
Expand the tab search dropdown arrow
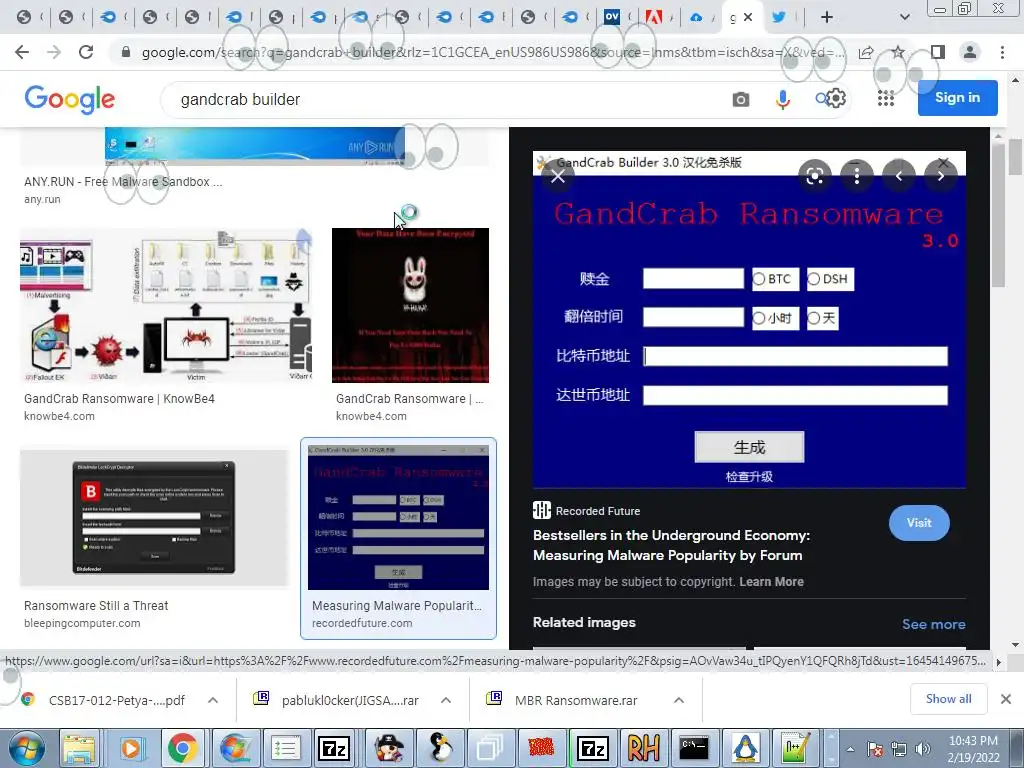point(904,17)
